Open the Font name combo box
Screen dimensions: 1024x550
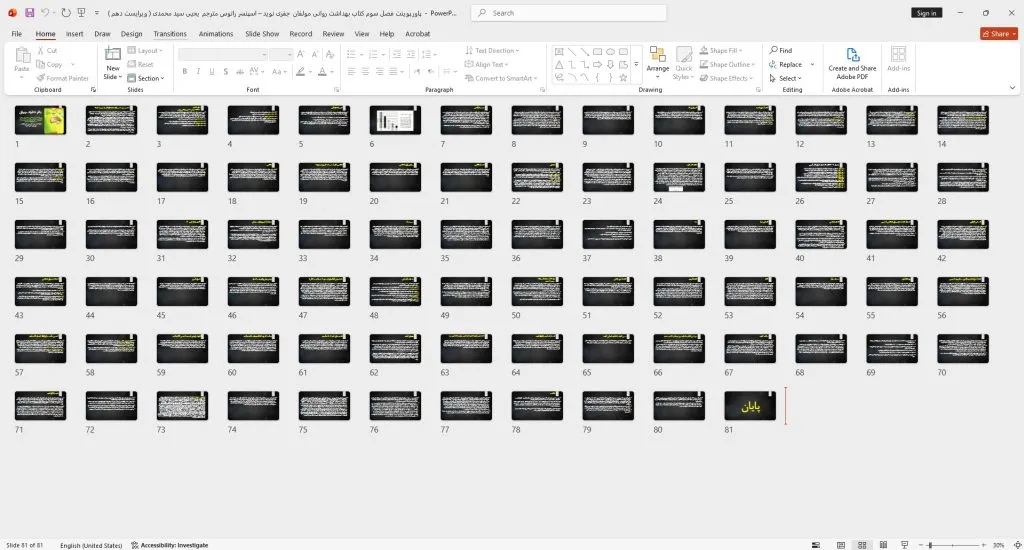tap(223, 54)
